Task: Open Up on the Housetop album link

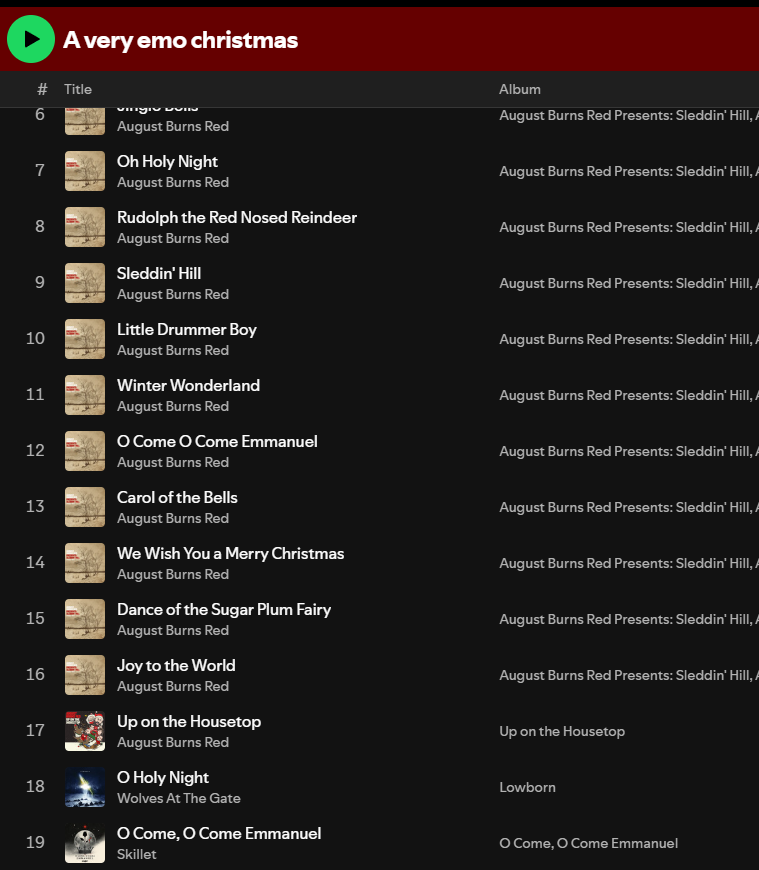Action: pyautogui.click(x=561, y=731)
